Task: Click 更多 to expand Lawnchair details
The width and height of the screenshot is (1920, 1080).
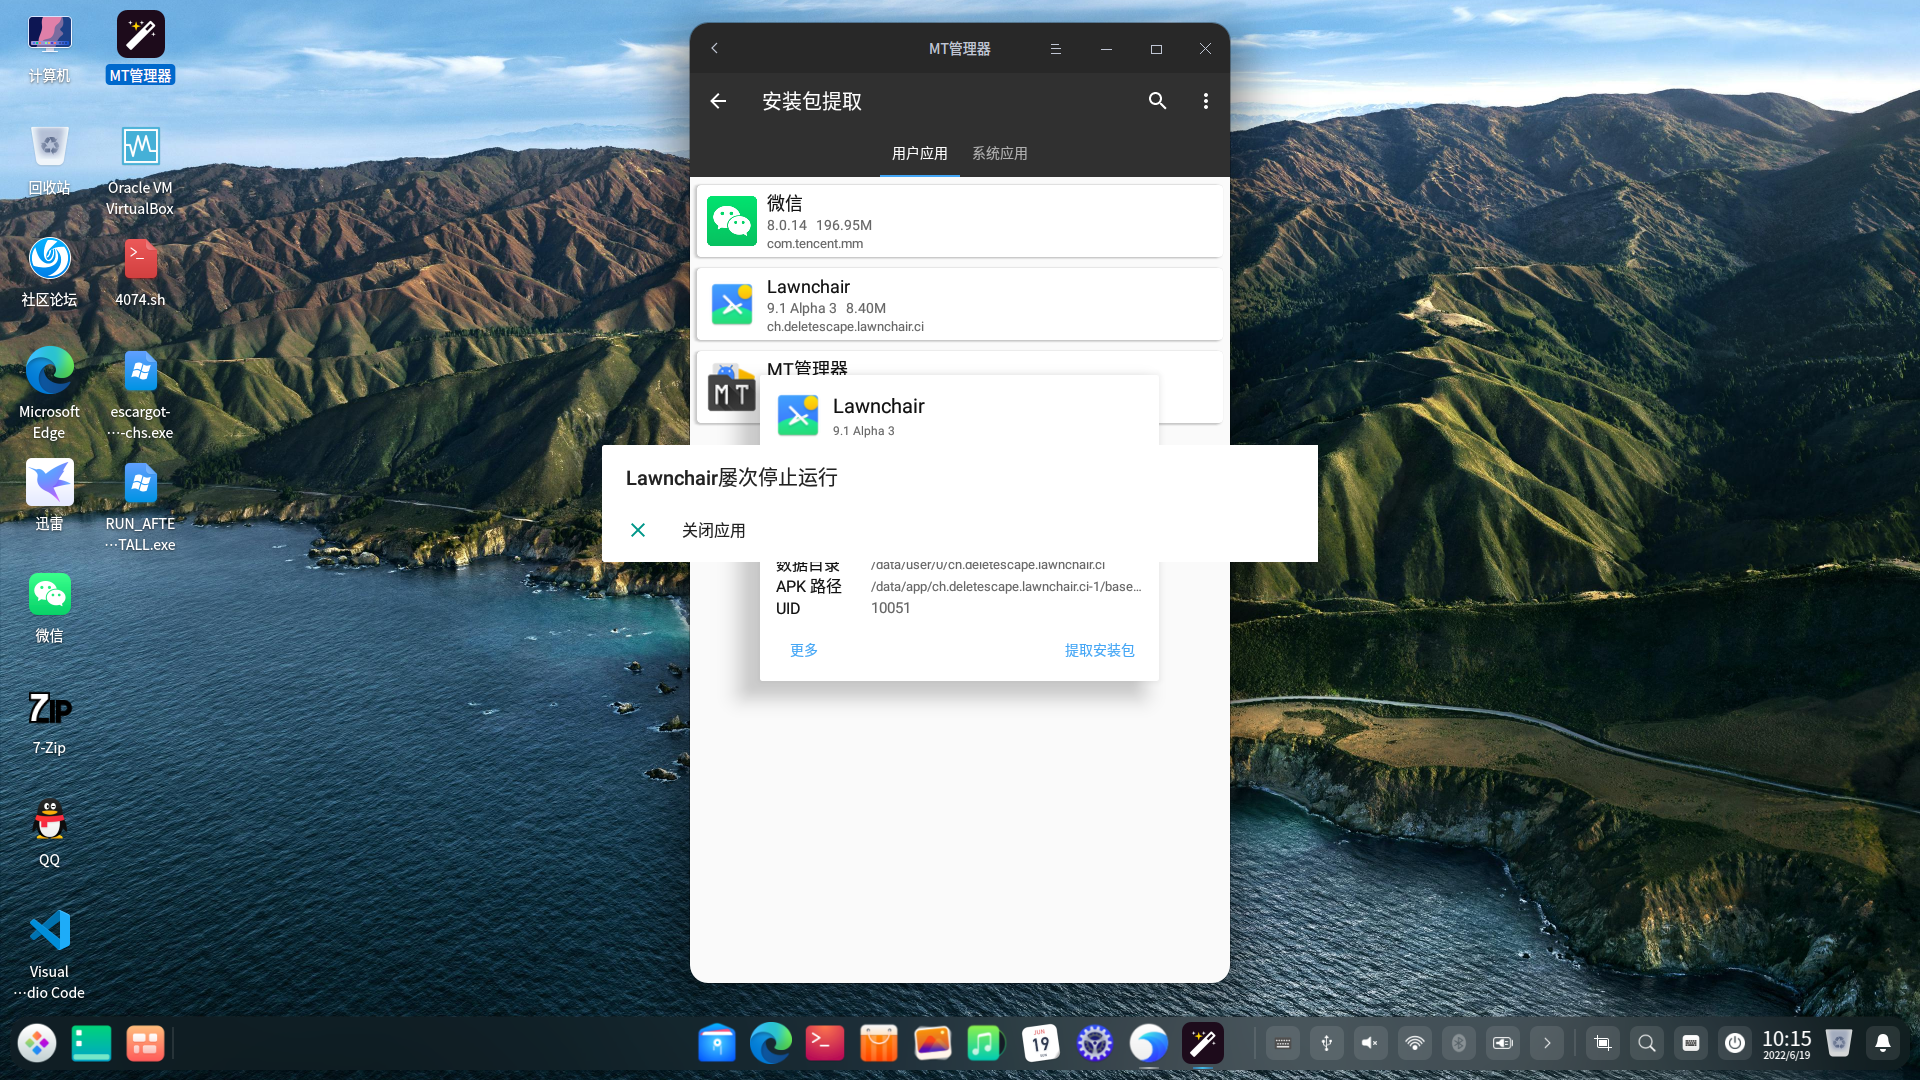Action: click(x=803, y=650)
